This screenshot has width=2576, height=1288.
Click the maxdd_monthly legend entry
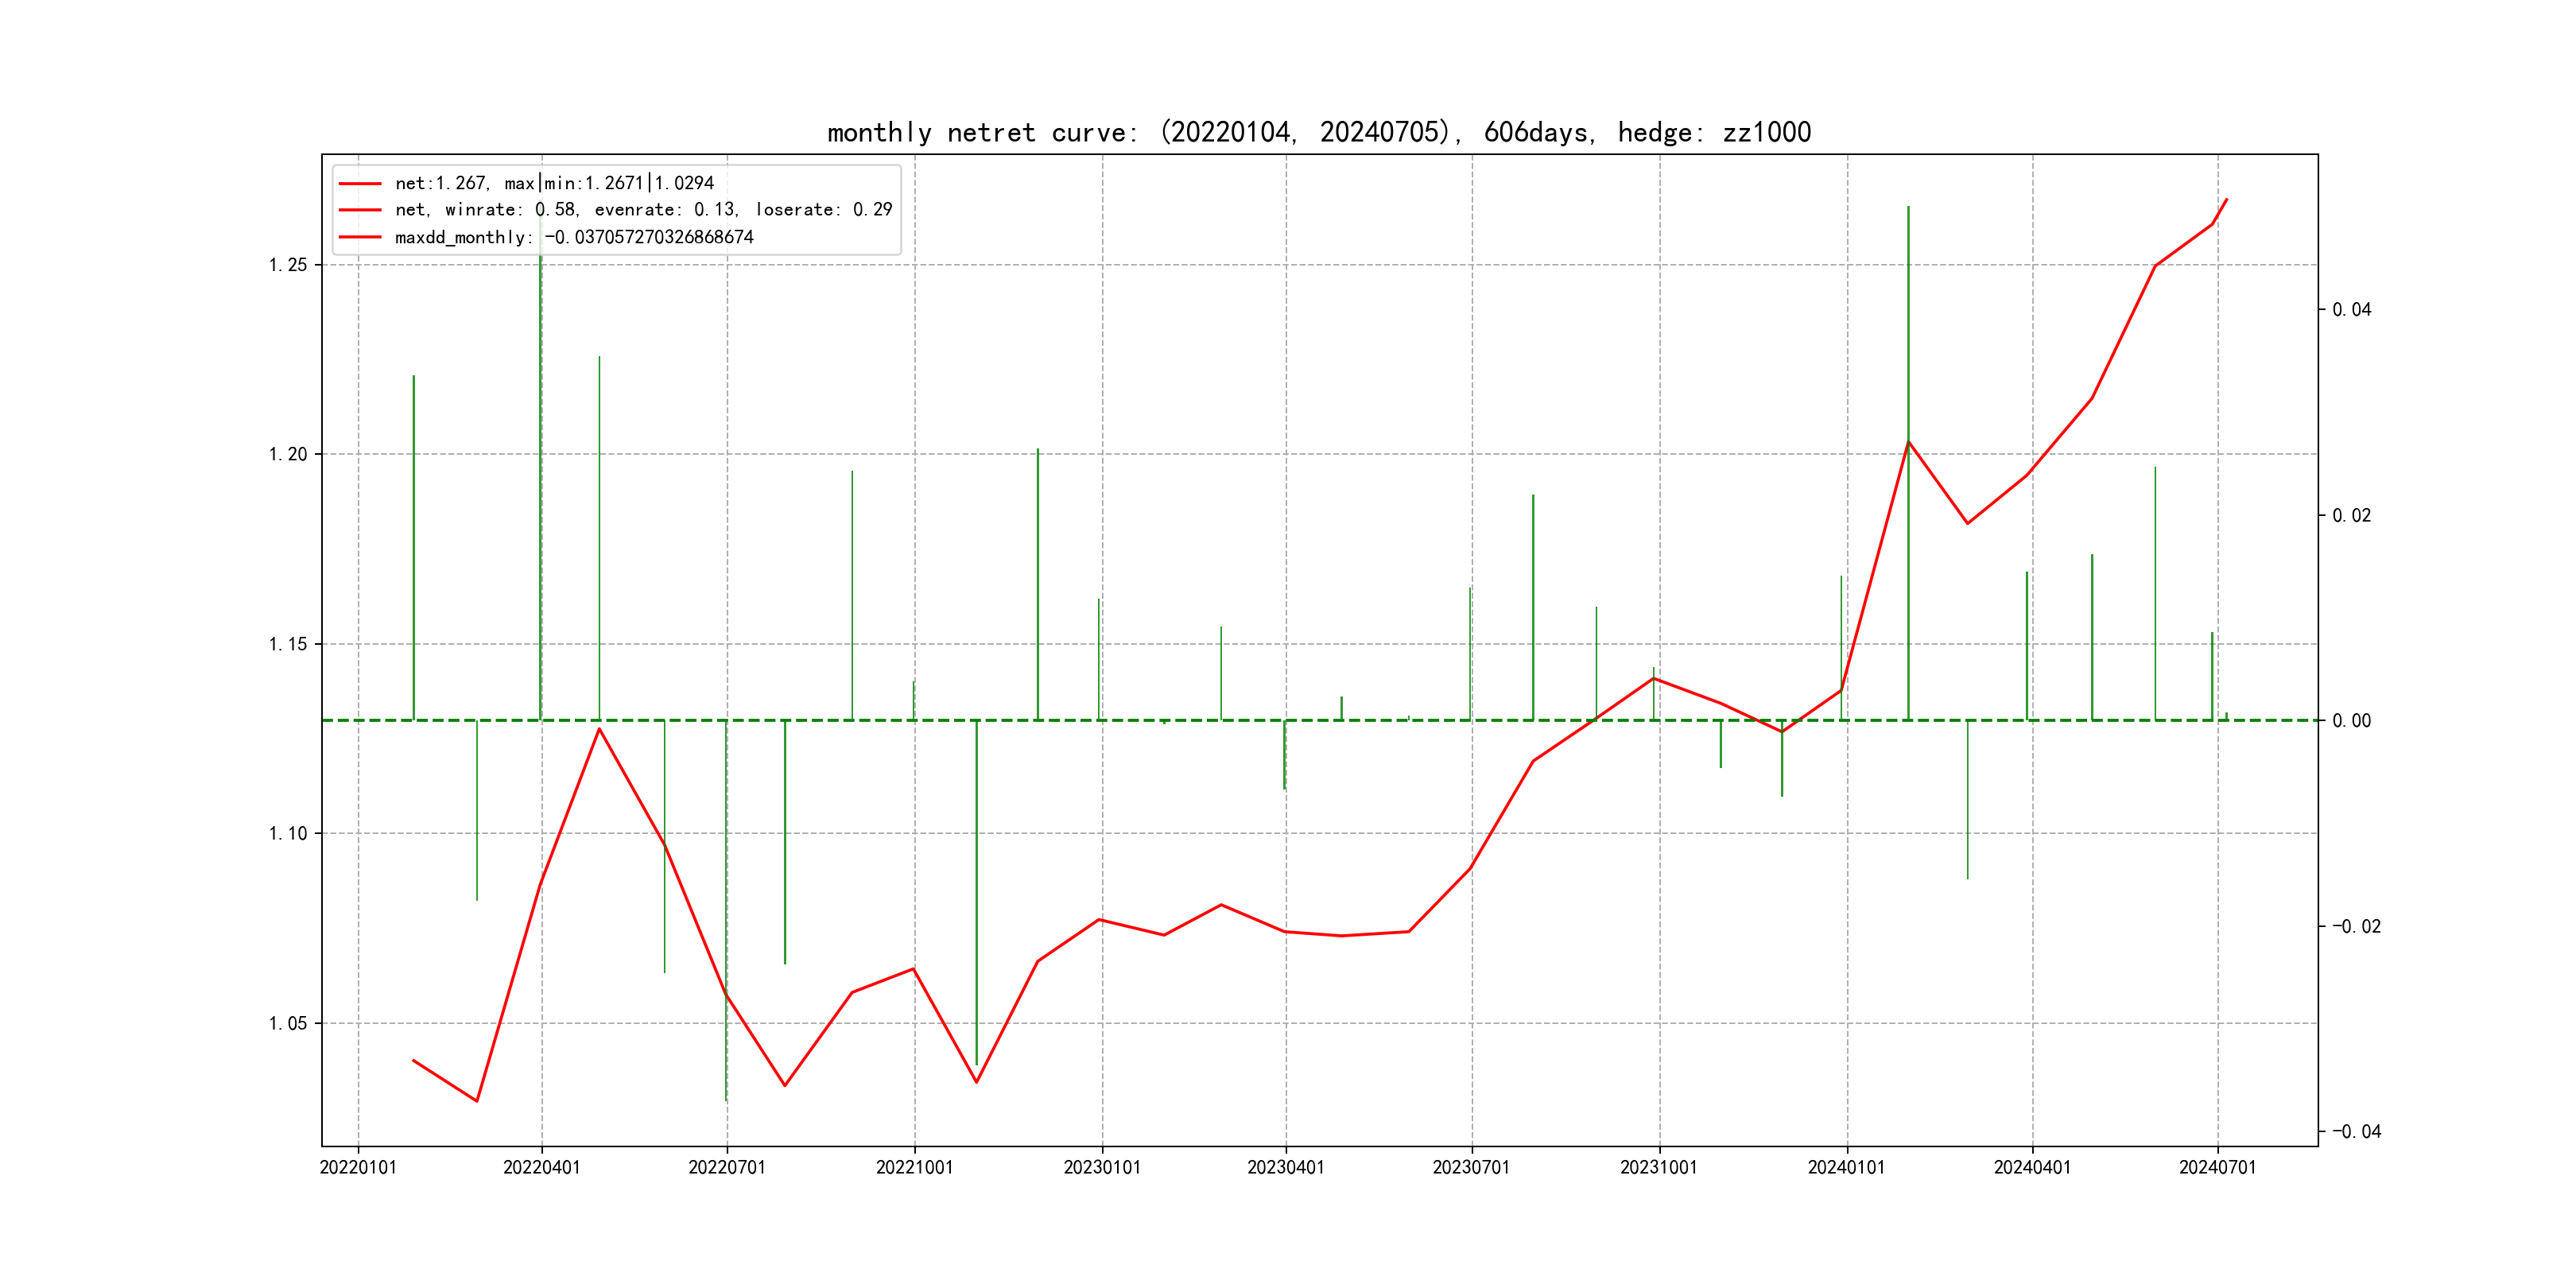(574, 237)
